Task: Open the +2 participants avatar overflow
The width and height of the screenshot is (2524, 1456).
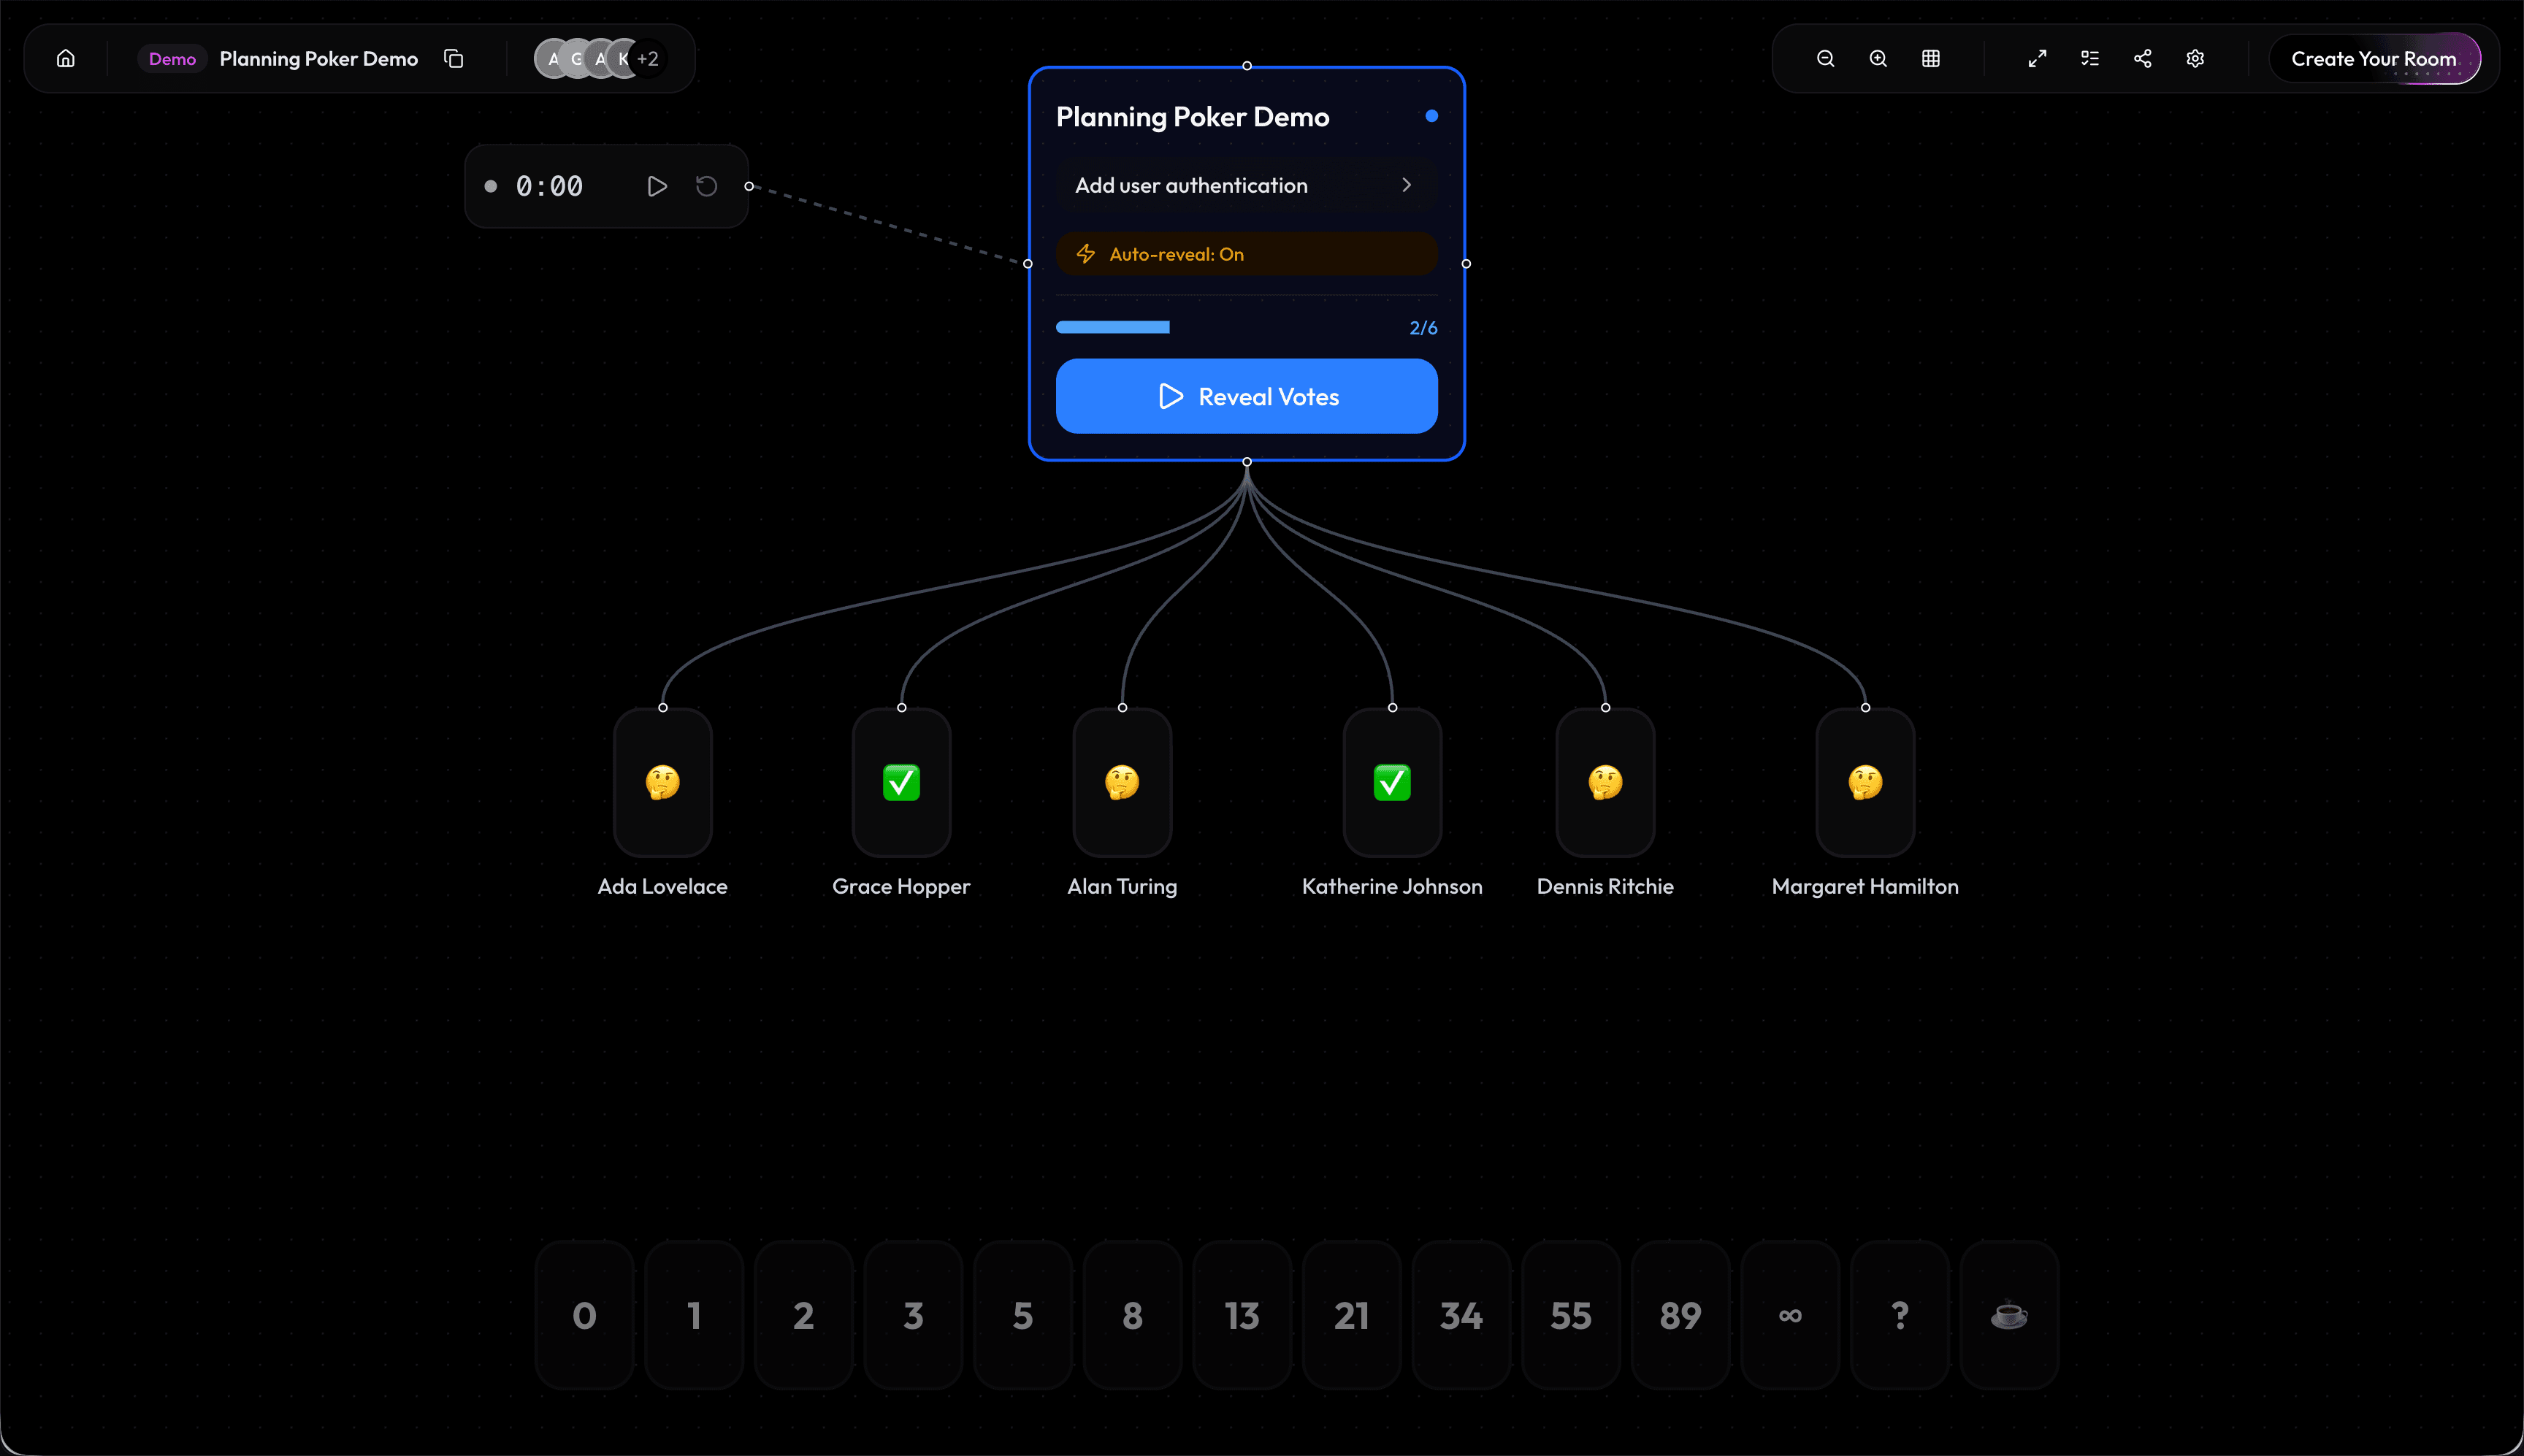Action: [647, 58]
